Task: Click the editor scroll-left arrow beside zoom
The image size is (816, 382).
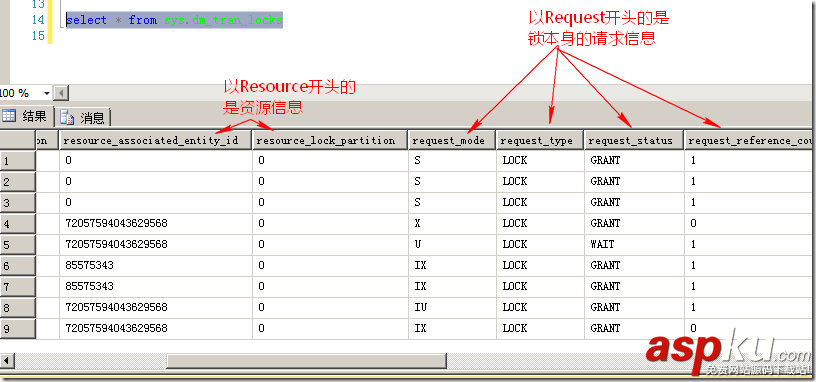Action: pos(61,94)
